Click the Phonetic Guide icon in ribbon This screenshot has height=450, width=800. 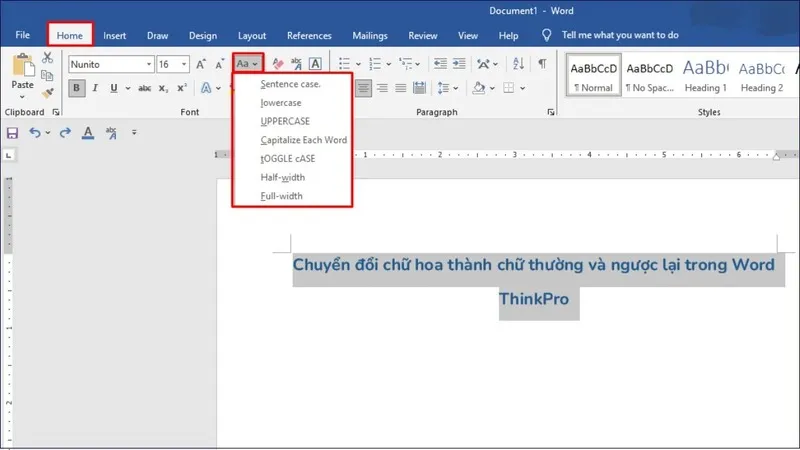(x=296, y=64)
